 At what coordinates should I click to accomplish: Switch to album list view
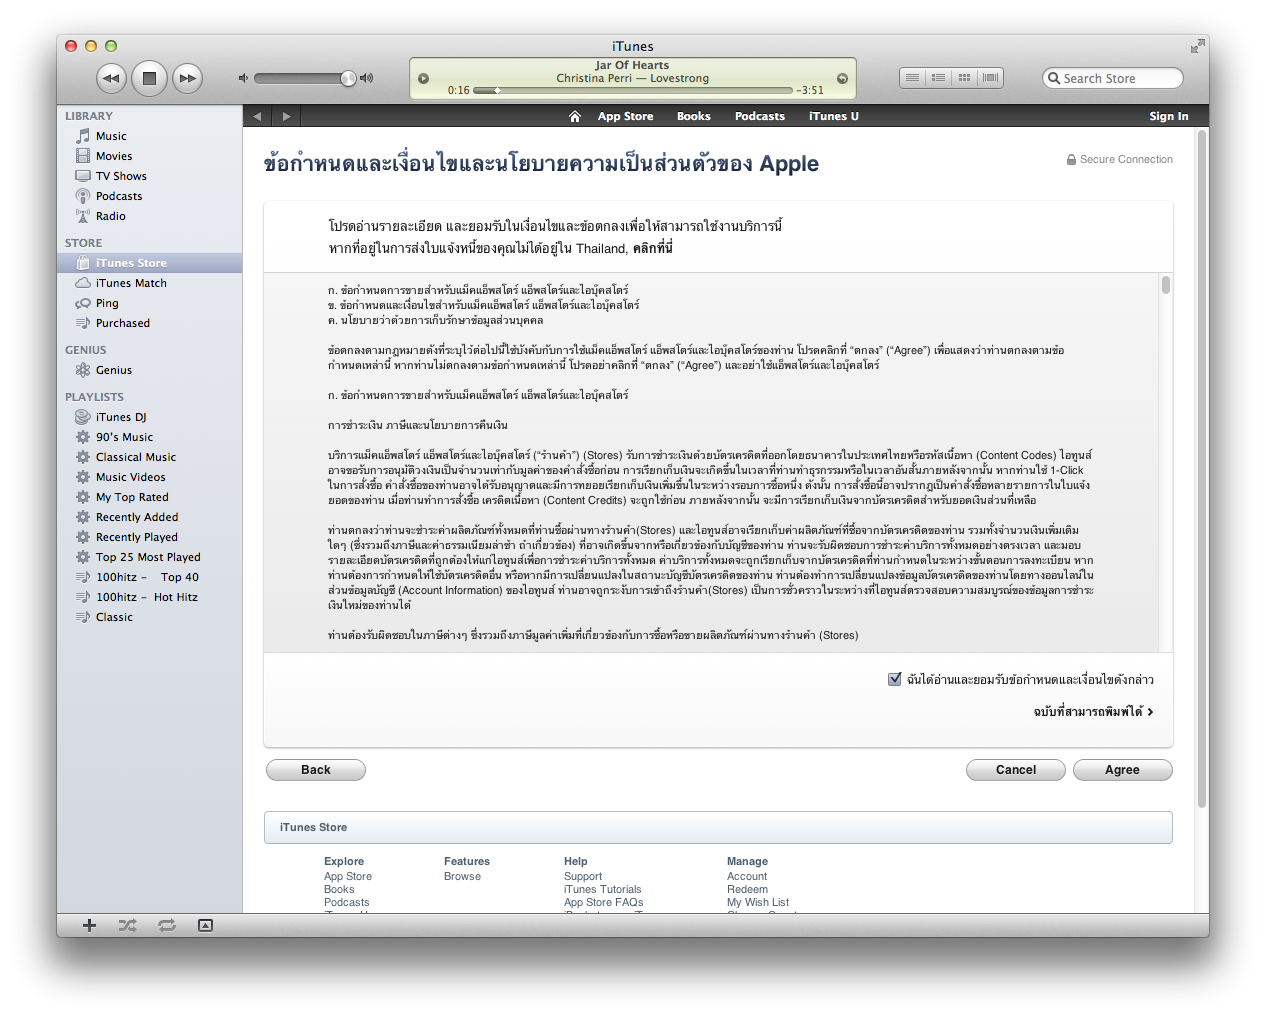[x=938, y=78]
